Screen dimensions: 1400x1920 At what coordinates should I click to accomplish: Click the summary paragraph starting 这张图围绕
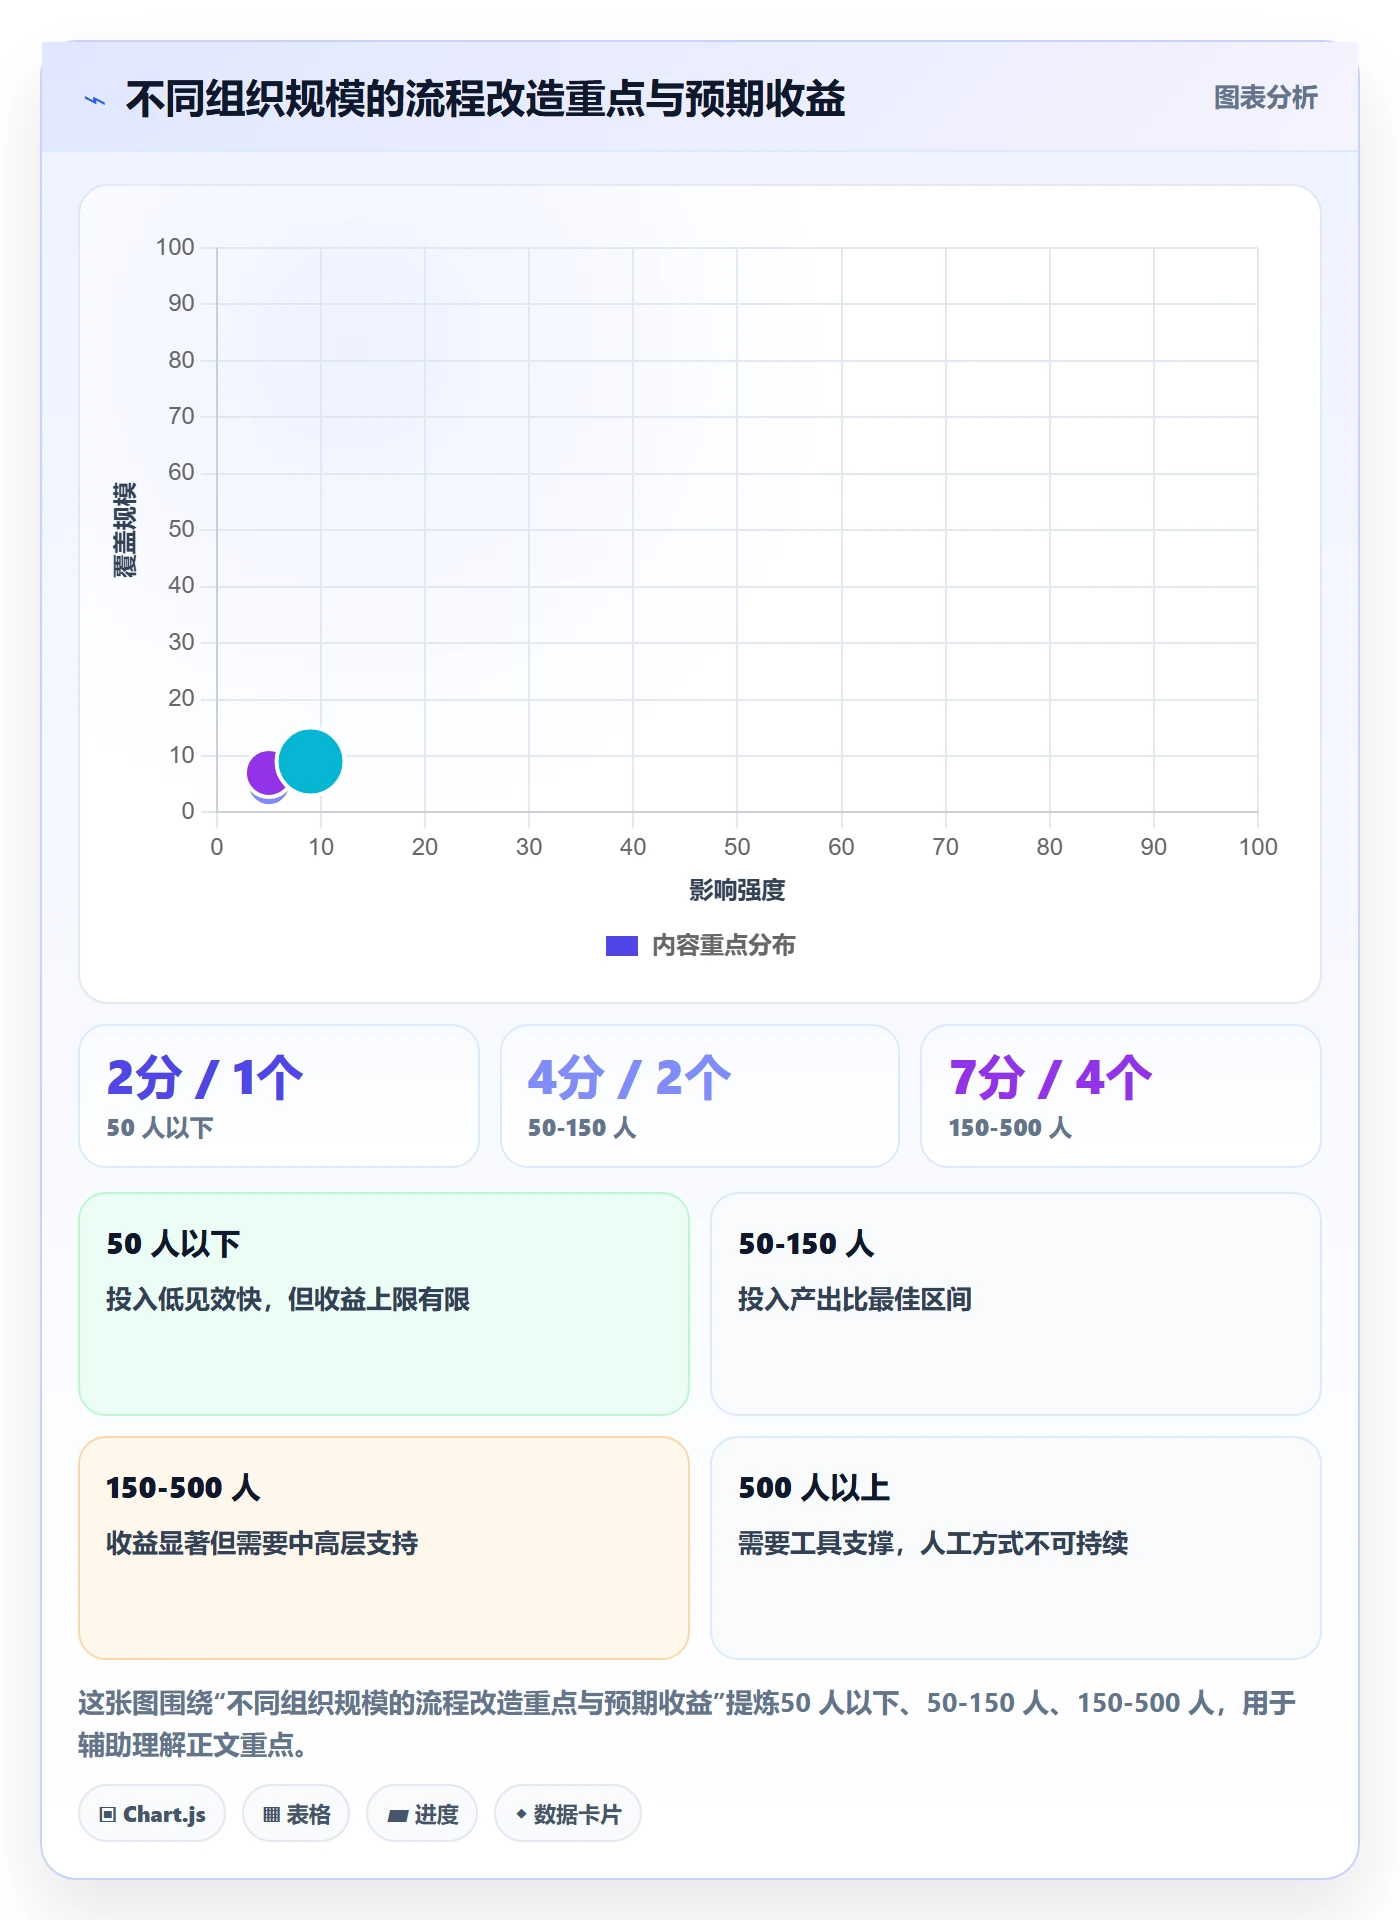coord(688,1724)
